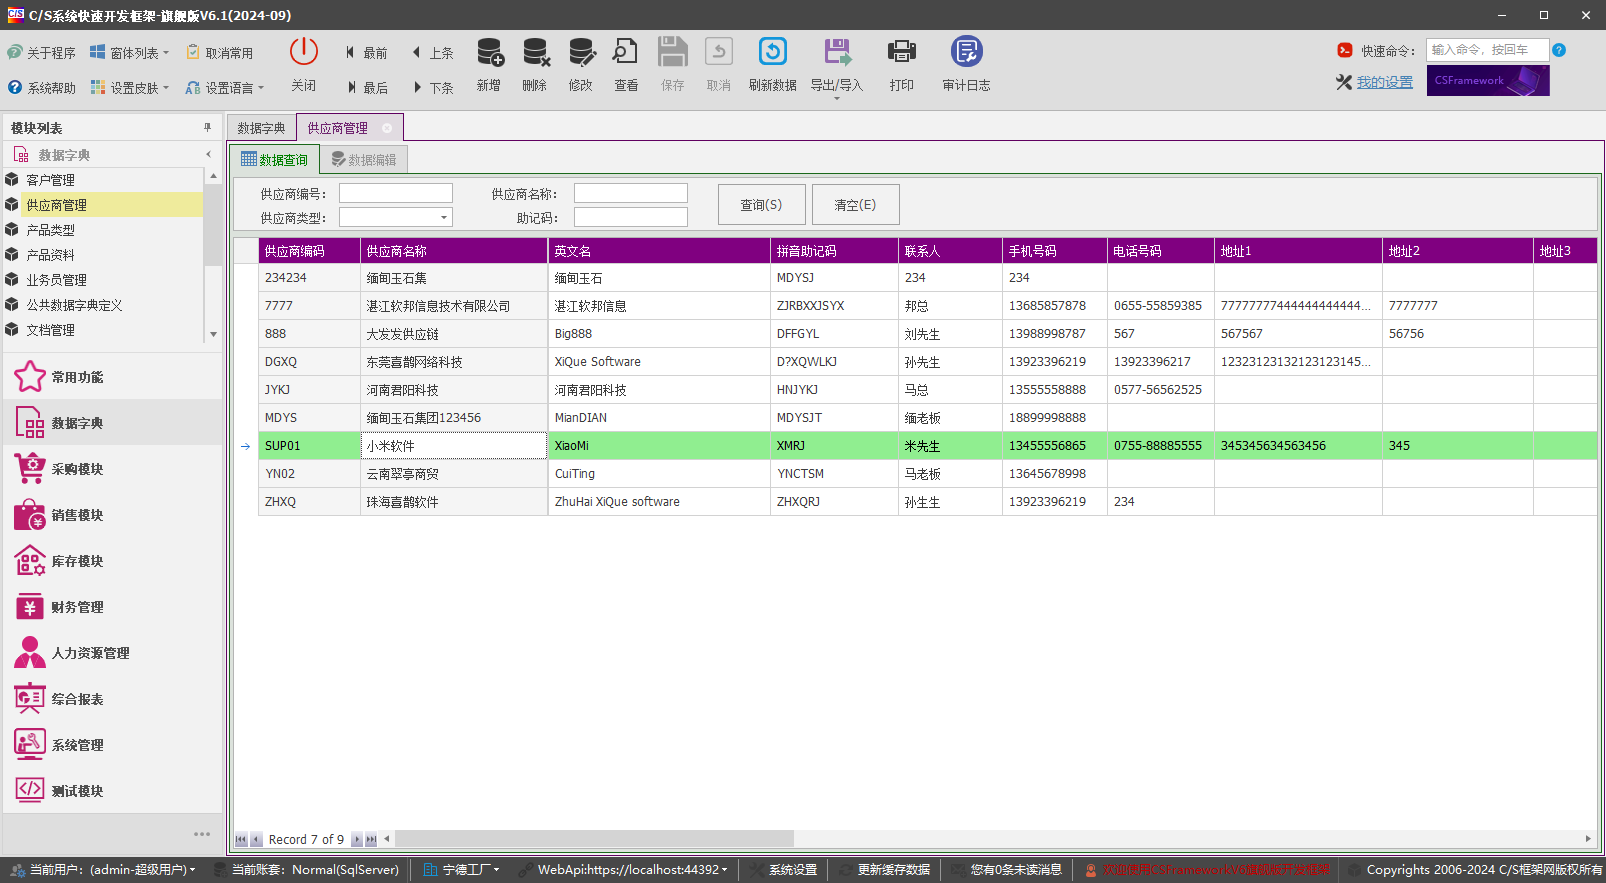
Task: Click 更新缓存数据 in status bar
Action: pyautogui.click(x=885, y=870)
